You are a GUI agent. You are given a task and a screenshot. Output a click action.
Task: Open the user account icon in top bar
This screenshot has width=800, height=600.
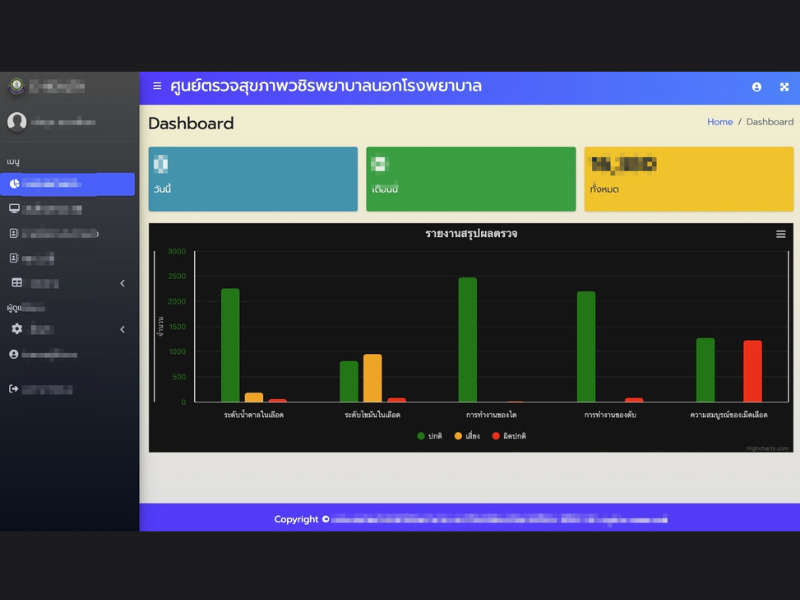click(x=756, y=87)
